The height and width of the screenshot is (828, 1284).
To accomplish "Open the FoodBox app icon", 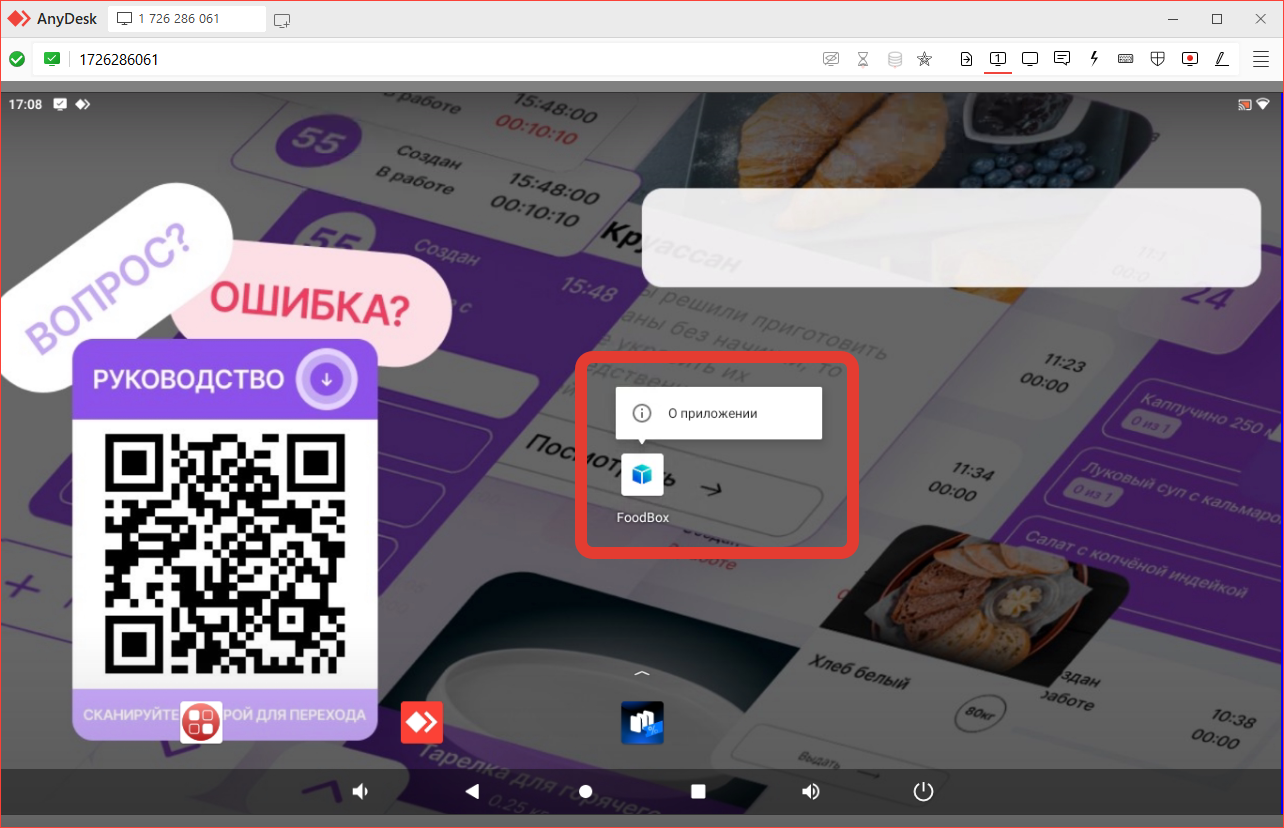I will click(642, 475).
